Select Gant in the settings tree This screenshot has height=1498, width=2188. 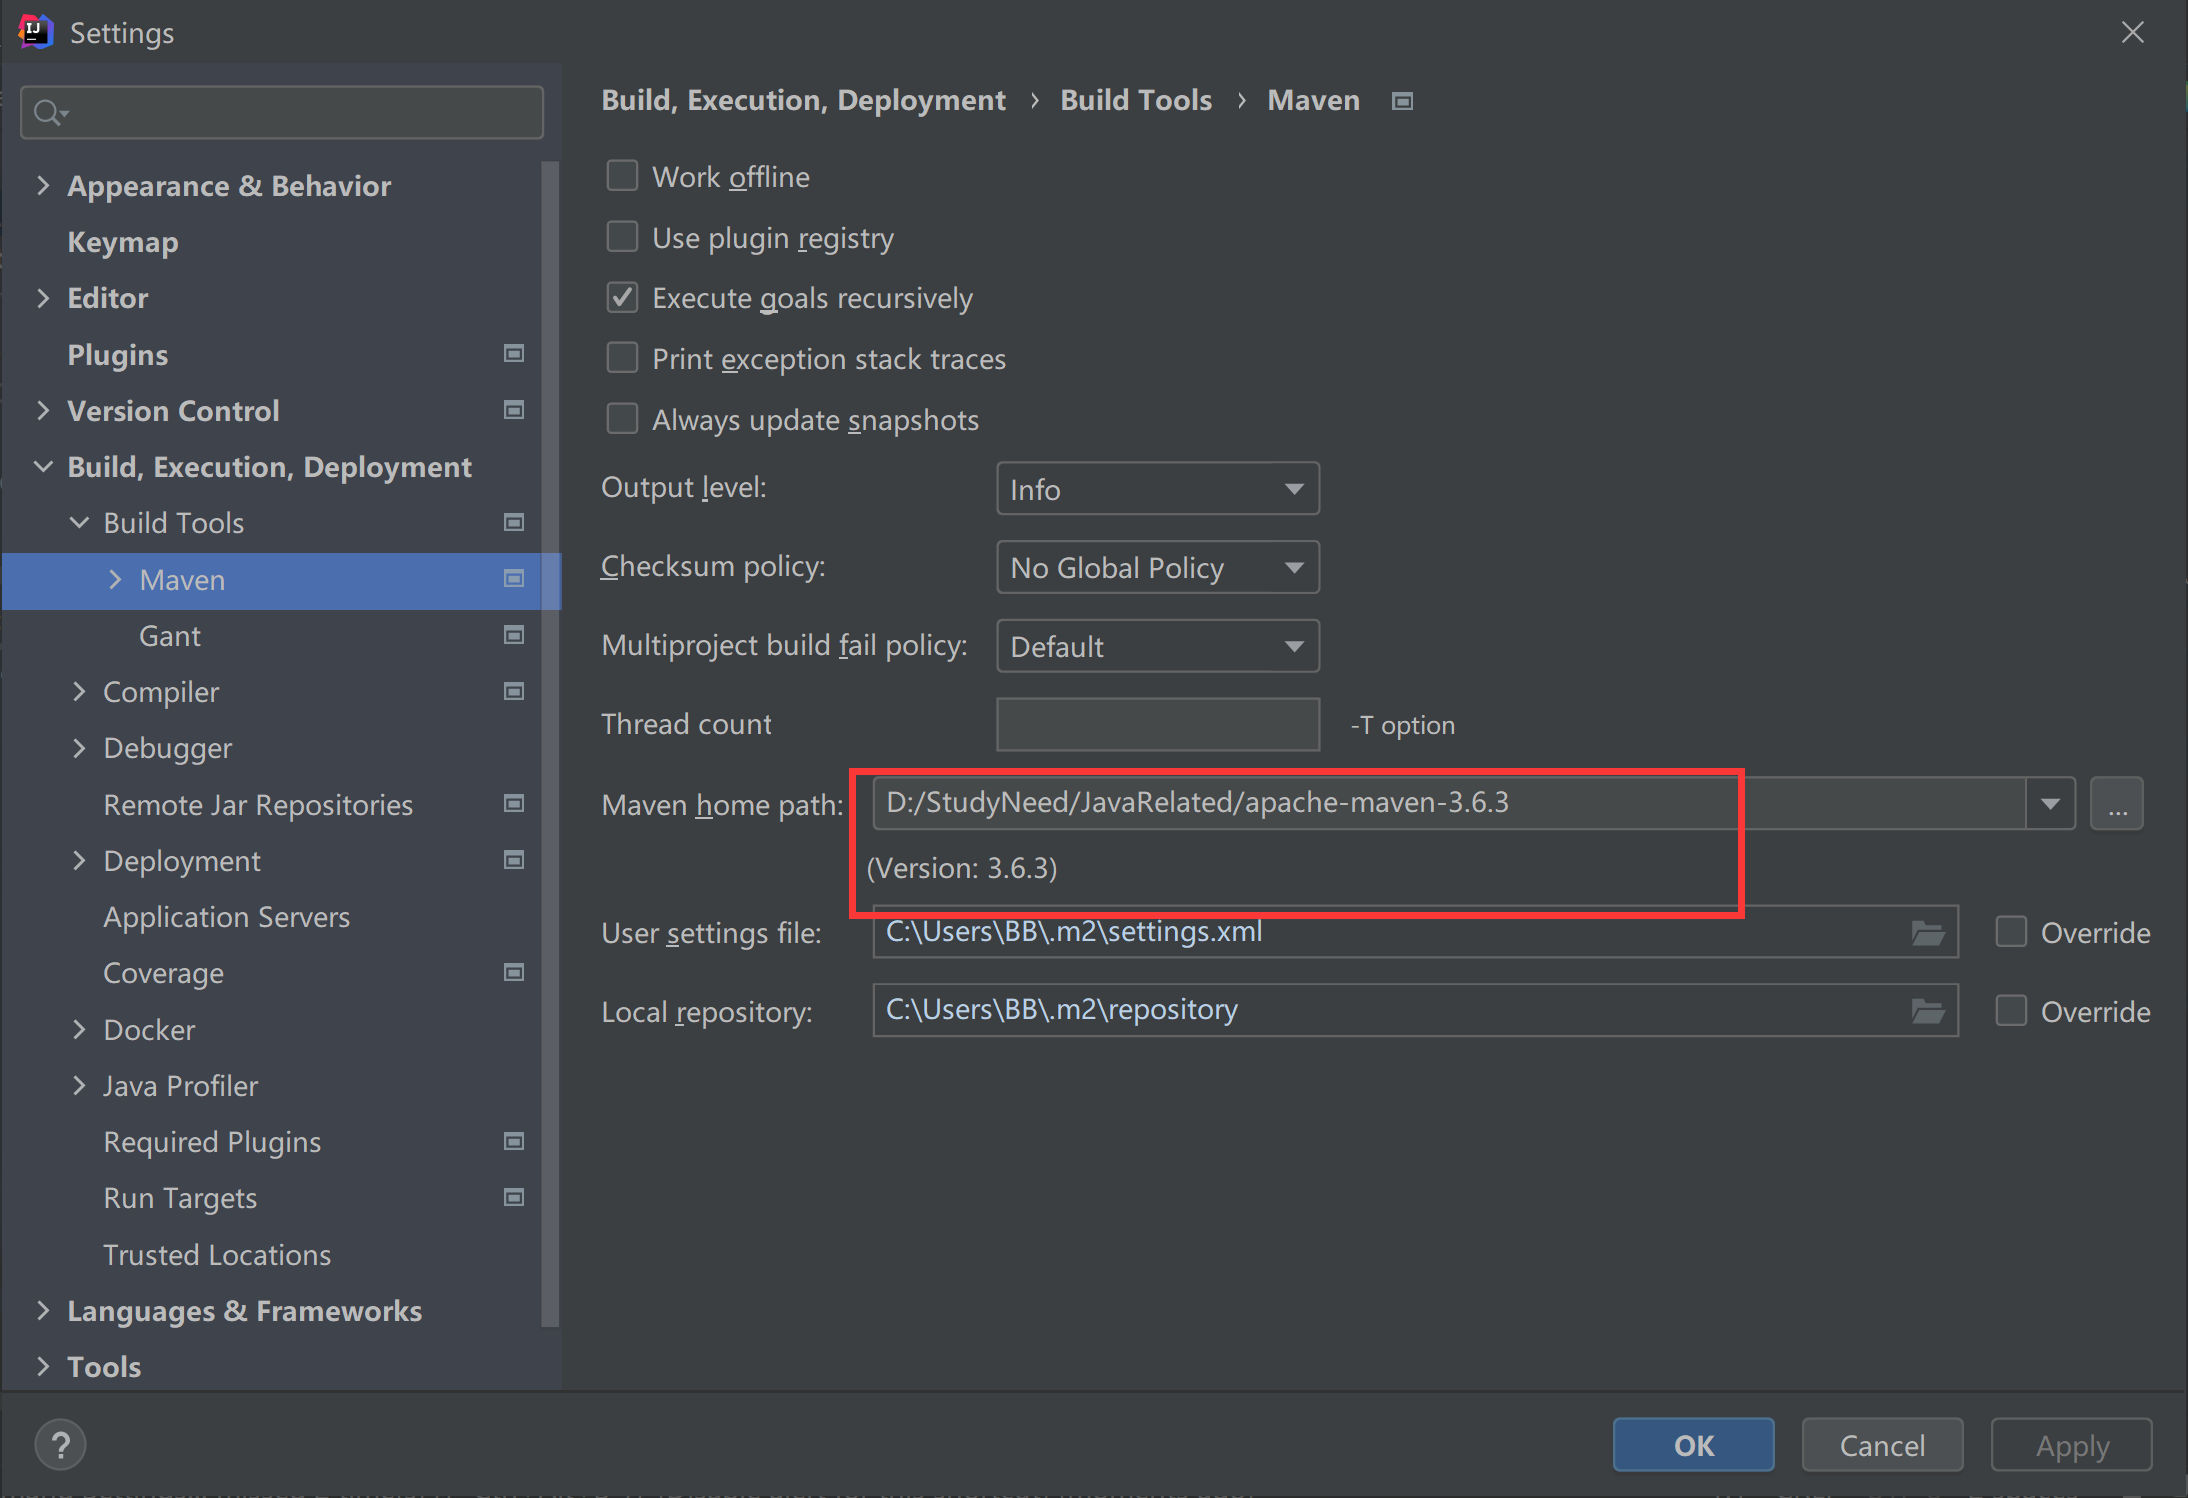tap(170, 636)
